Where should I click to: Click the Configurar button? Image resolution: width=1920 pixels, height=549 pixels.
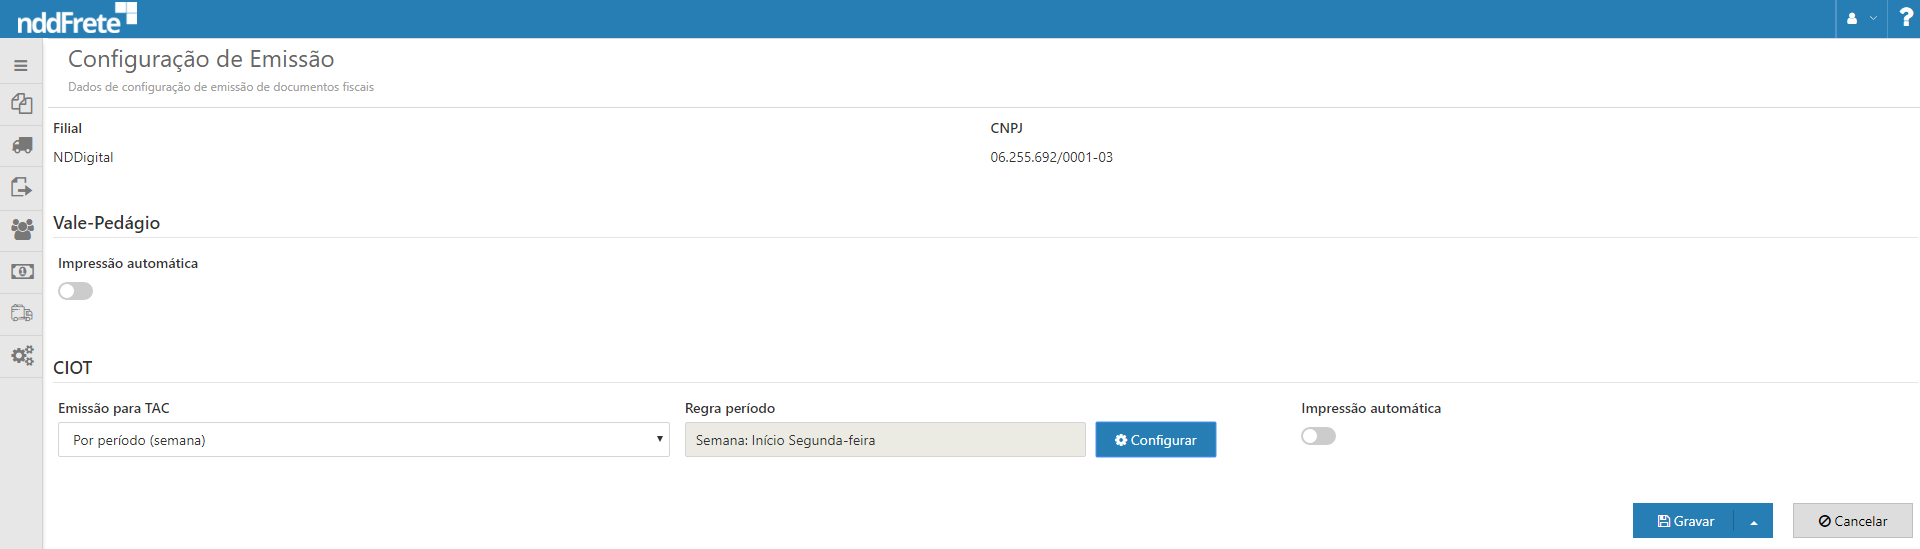tap(1155, 440)
